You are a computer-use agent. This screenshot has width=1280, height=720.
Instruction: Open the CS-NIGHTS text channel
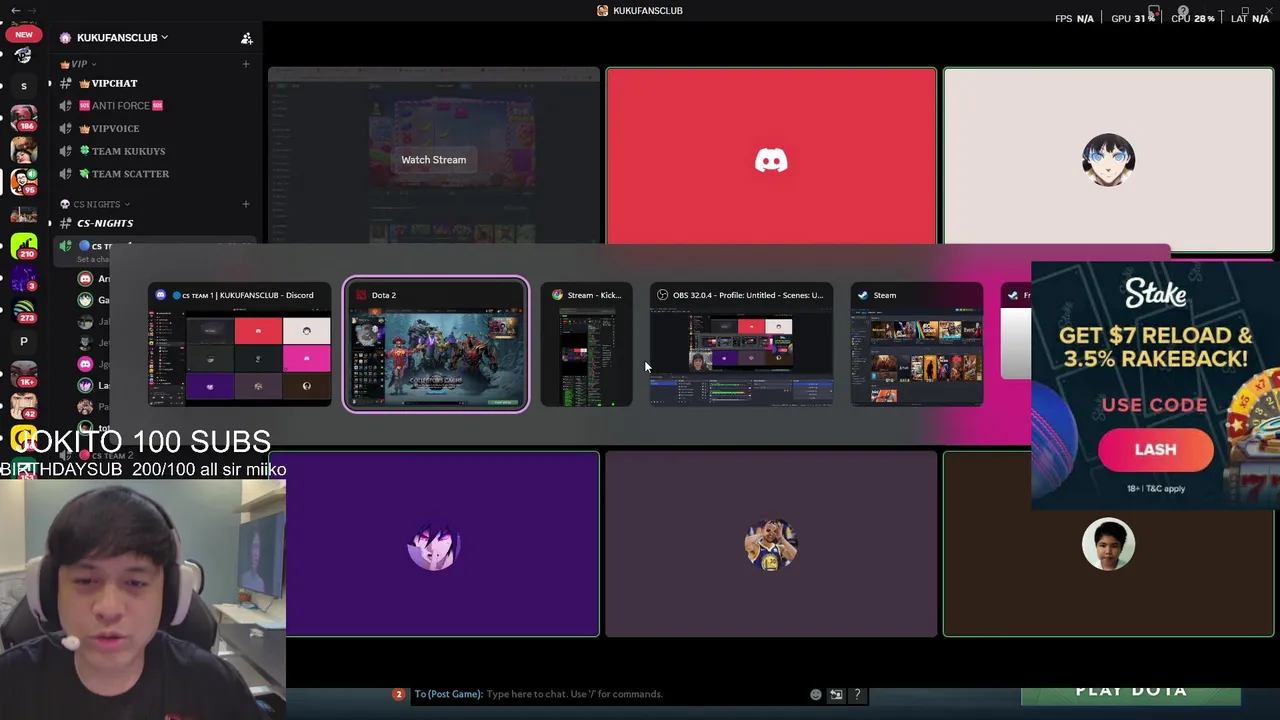tap(105, 223)
